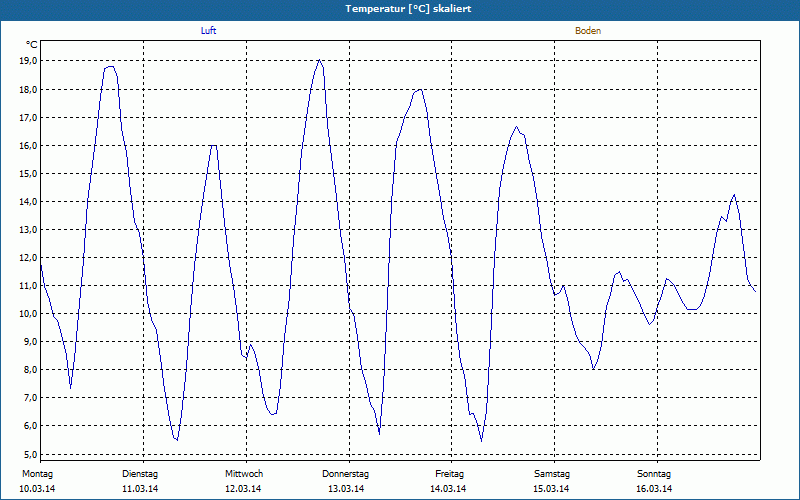Click the 6,0 y-axis value
The image size is (800, 500).
(x=31, y=426)
